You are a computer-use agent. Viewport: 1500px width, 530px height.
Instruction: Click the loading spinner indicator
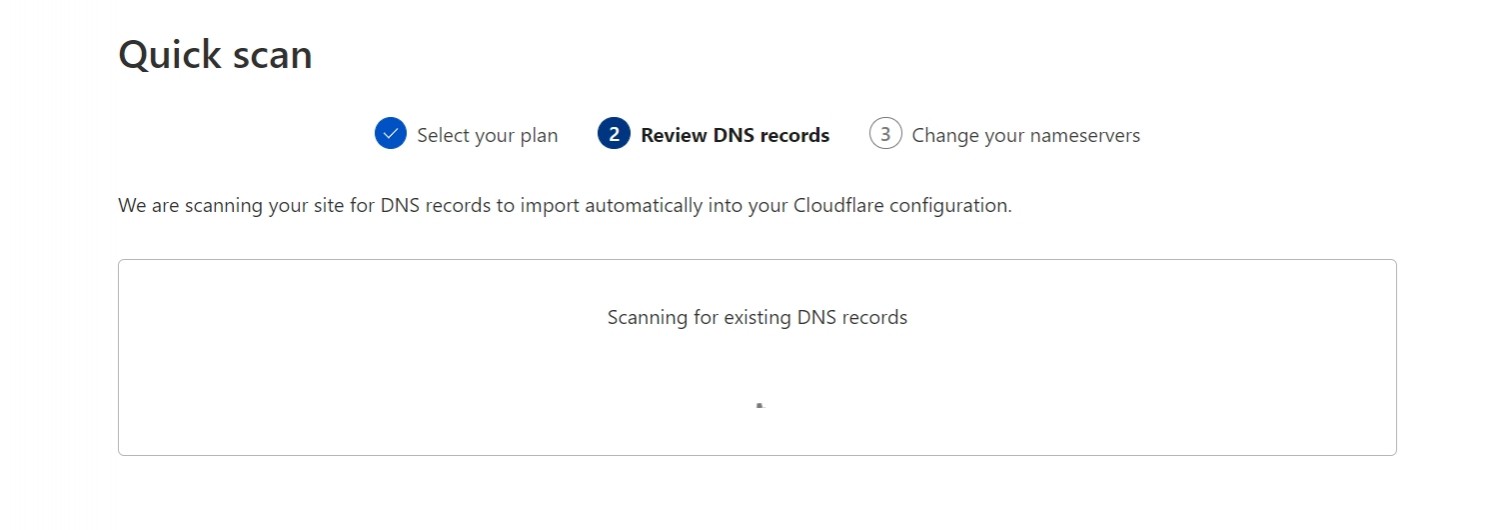click(x=760, y=405)
